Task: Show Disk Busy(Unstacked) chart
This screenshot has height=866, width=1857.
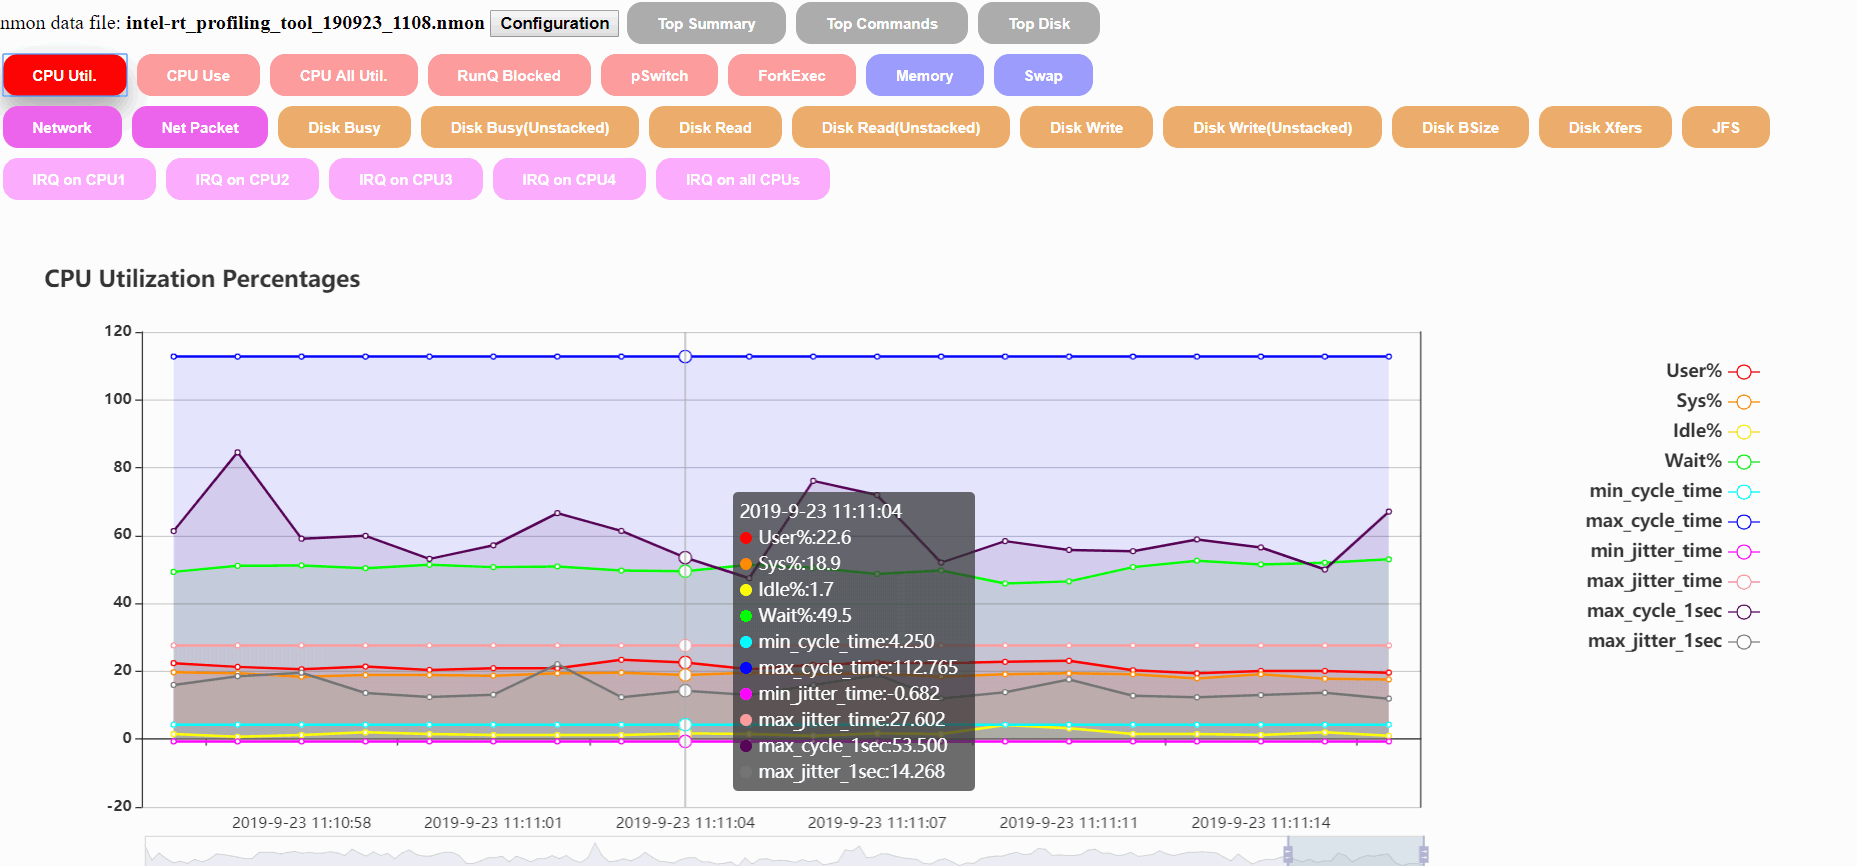Action: click(530, 127)
